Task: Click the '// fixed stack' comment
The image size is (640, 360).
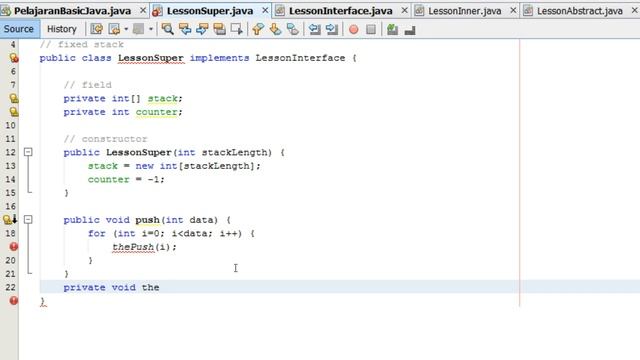Action: [x=82, y=44]
